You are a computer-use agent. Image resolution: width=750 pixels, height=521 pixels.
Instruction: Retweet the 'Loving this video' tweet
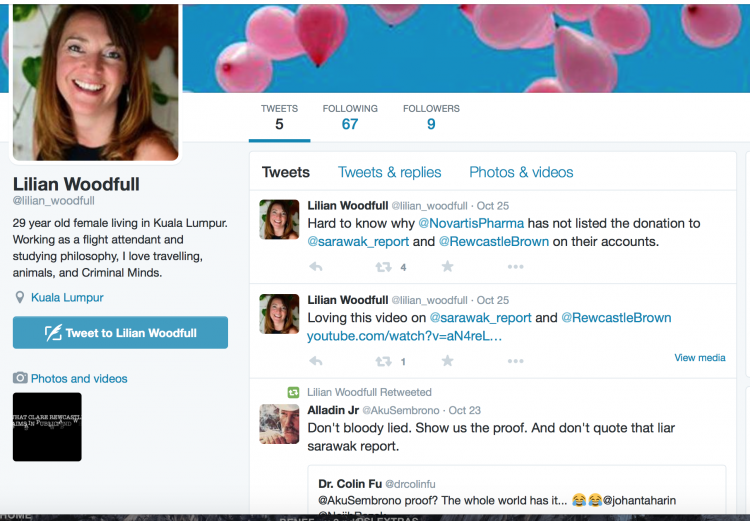[x=384, y=361]
